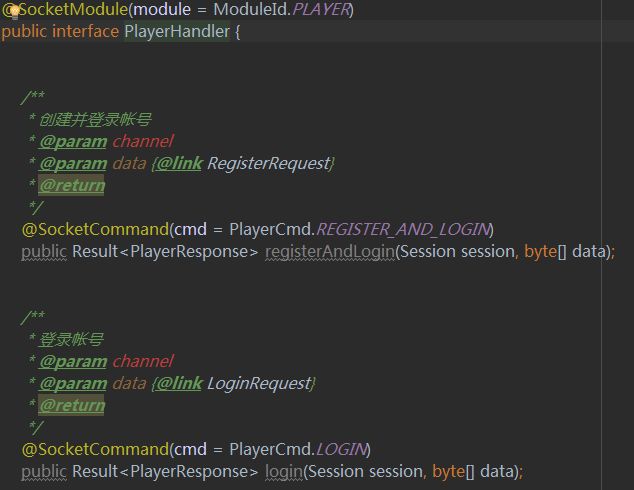Click the comment text 创建并登录帐号
Screen dimensions: 634x490
pyautogui.click(x=95, y=120)
